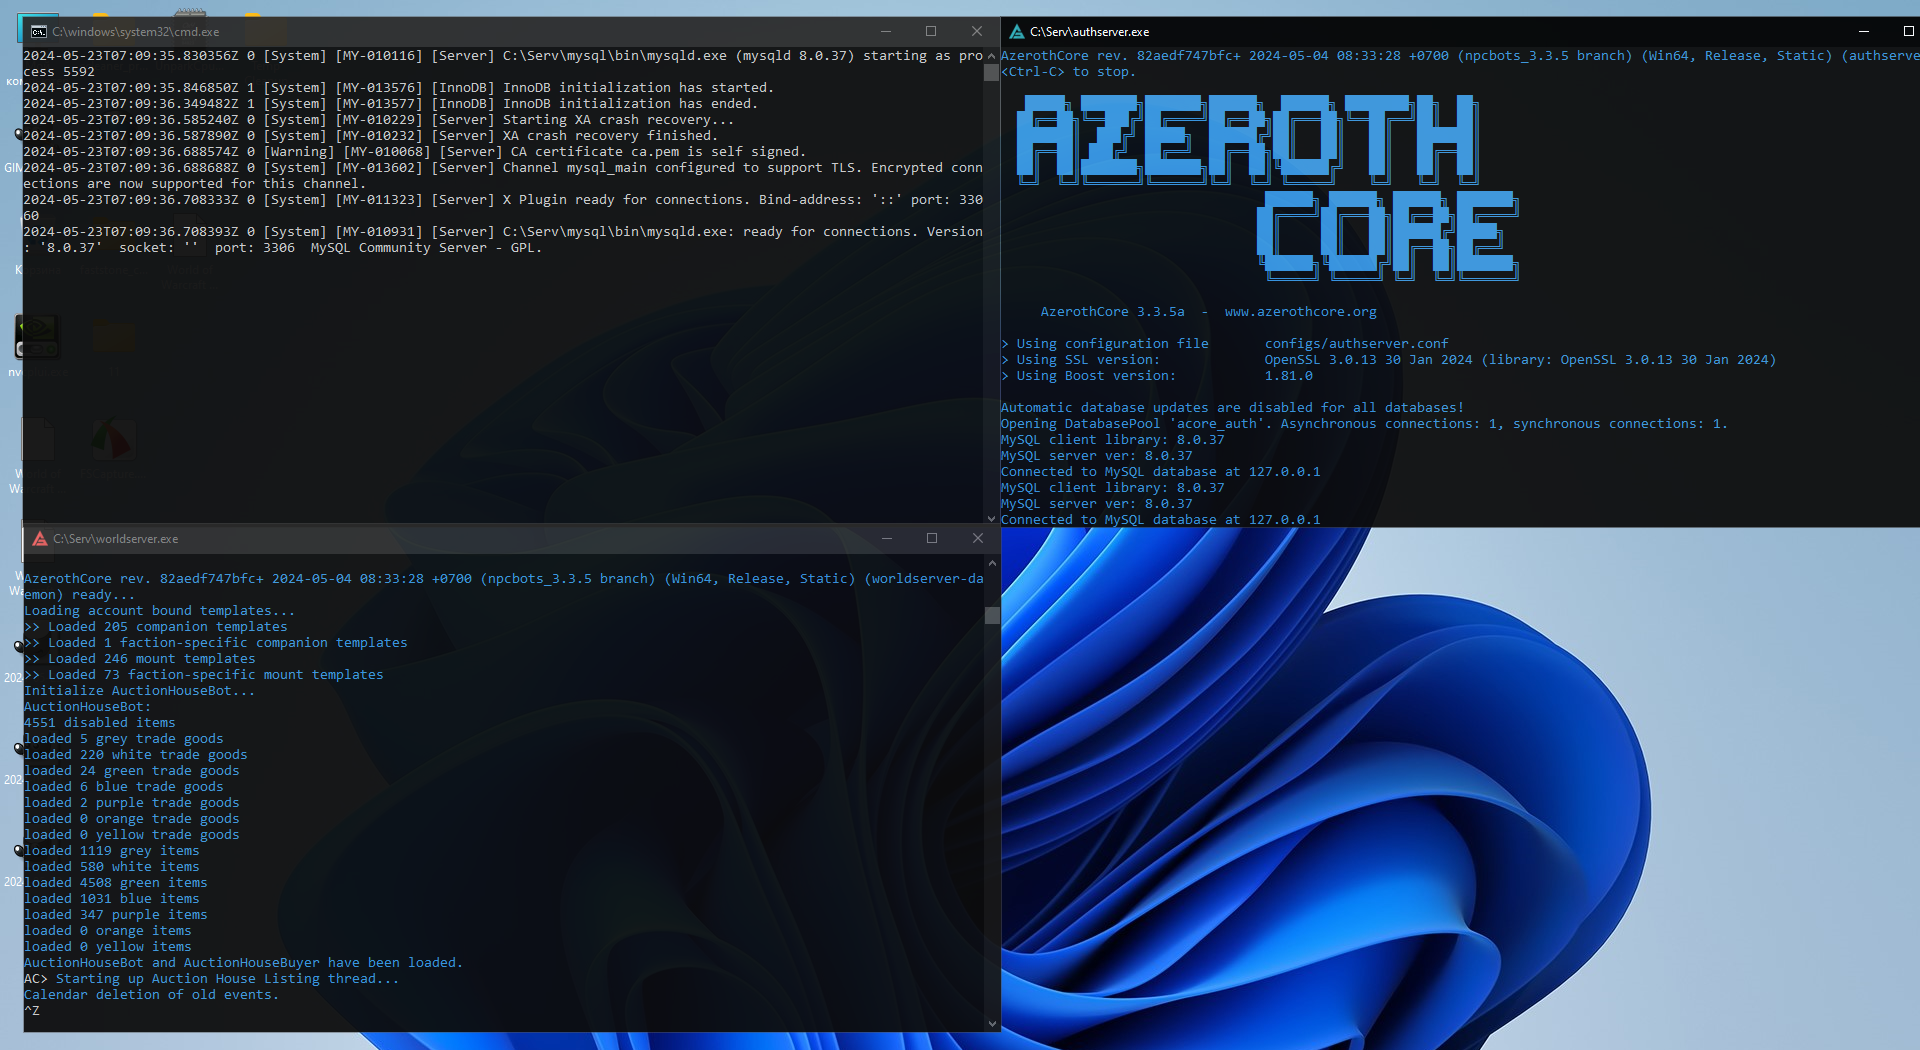Click 'loaded 4508 green items' line
The width and height of the screenshot is (1920, 1050).
[x=115, y=883]
